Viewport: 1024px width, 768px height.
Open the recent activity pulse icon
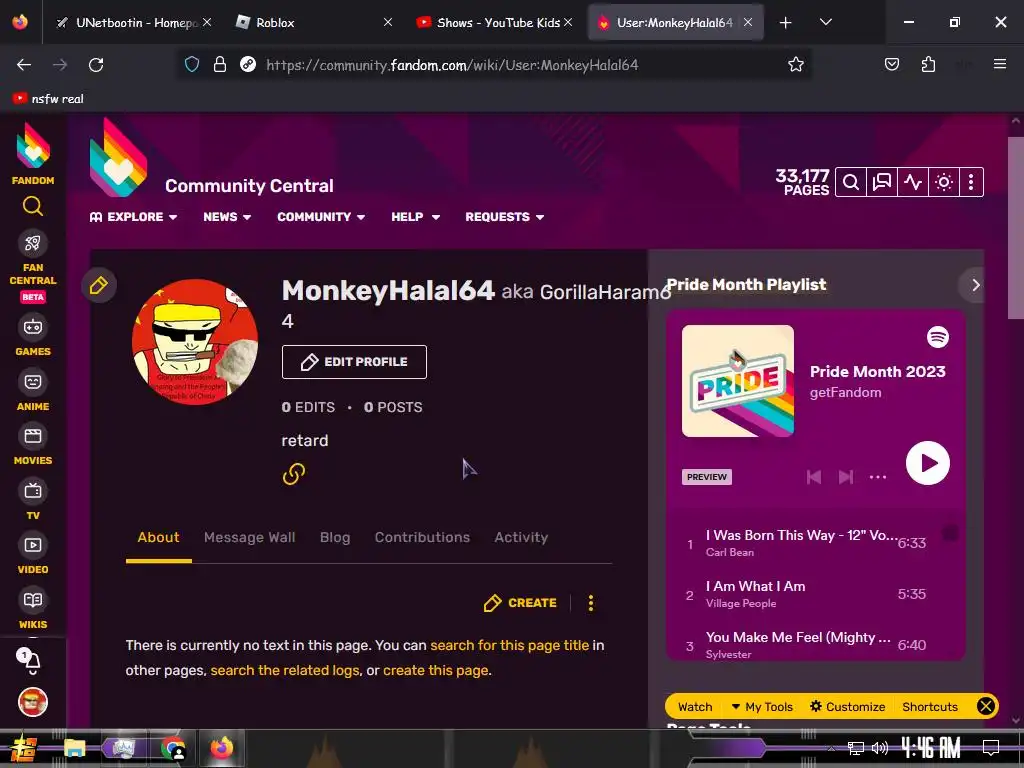click(913, 182)
